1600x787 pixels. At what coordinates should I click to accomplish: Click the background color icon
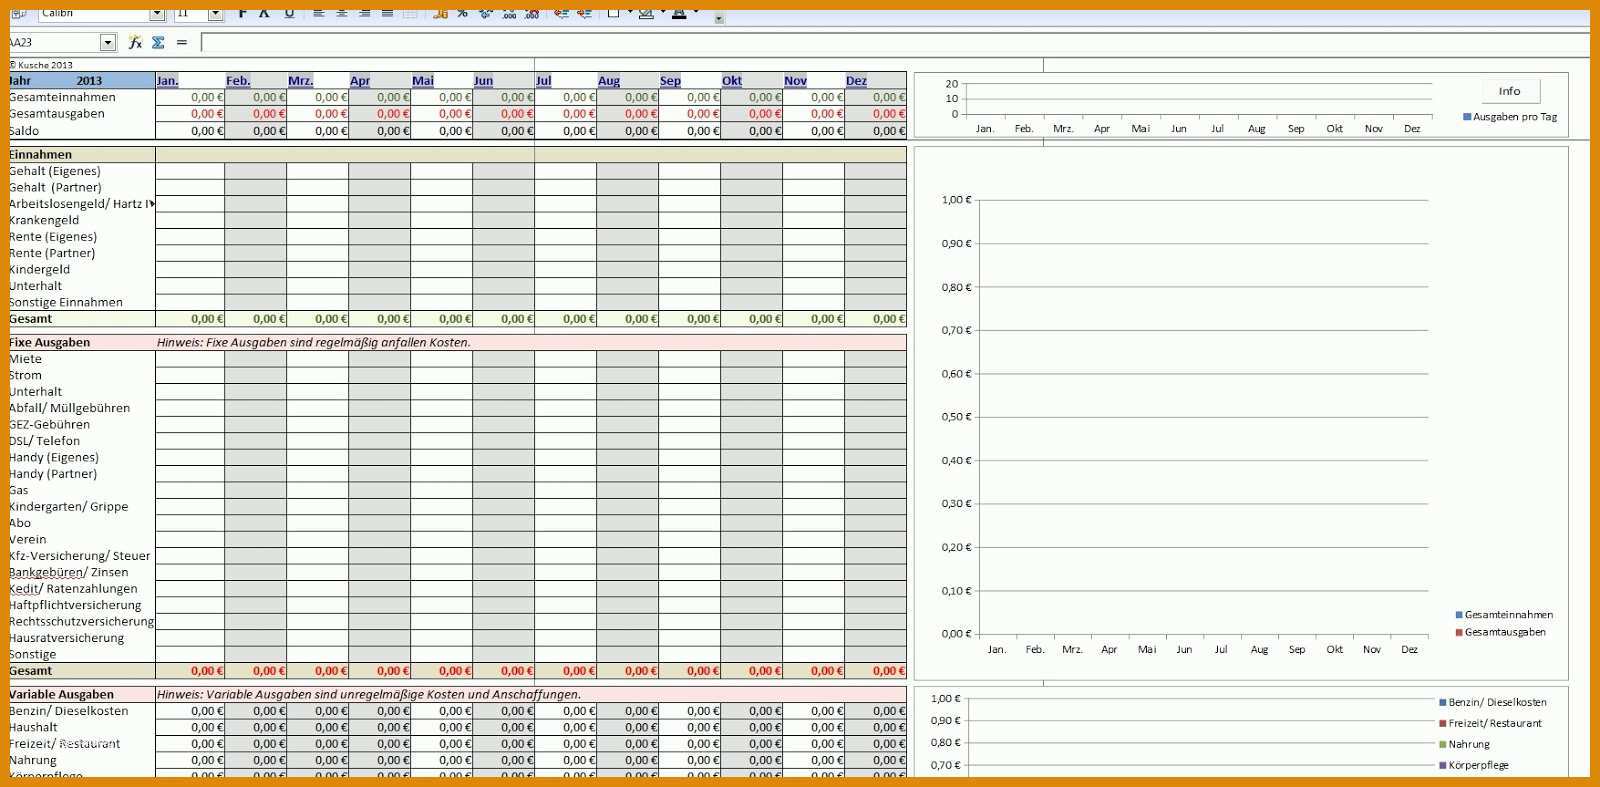point(646,14)
